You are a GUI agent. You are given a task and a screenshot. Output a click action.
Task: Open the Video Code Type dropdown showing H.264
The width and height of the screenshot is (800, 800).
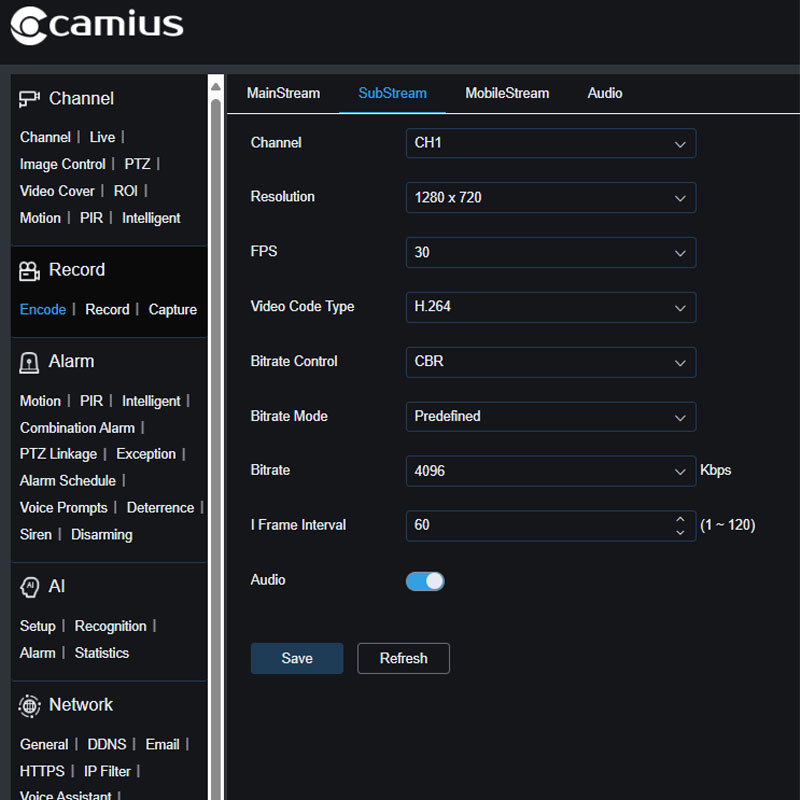[550, 307]
